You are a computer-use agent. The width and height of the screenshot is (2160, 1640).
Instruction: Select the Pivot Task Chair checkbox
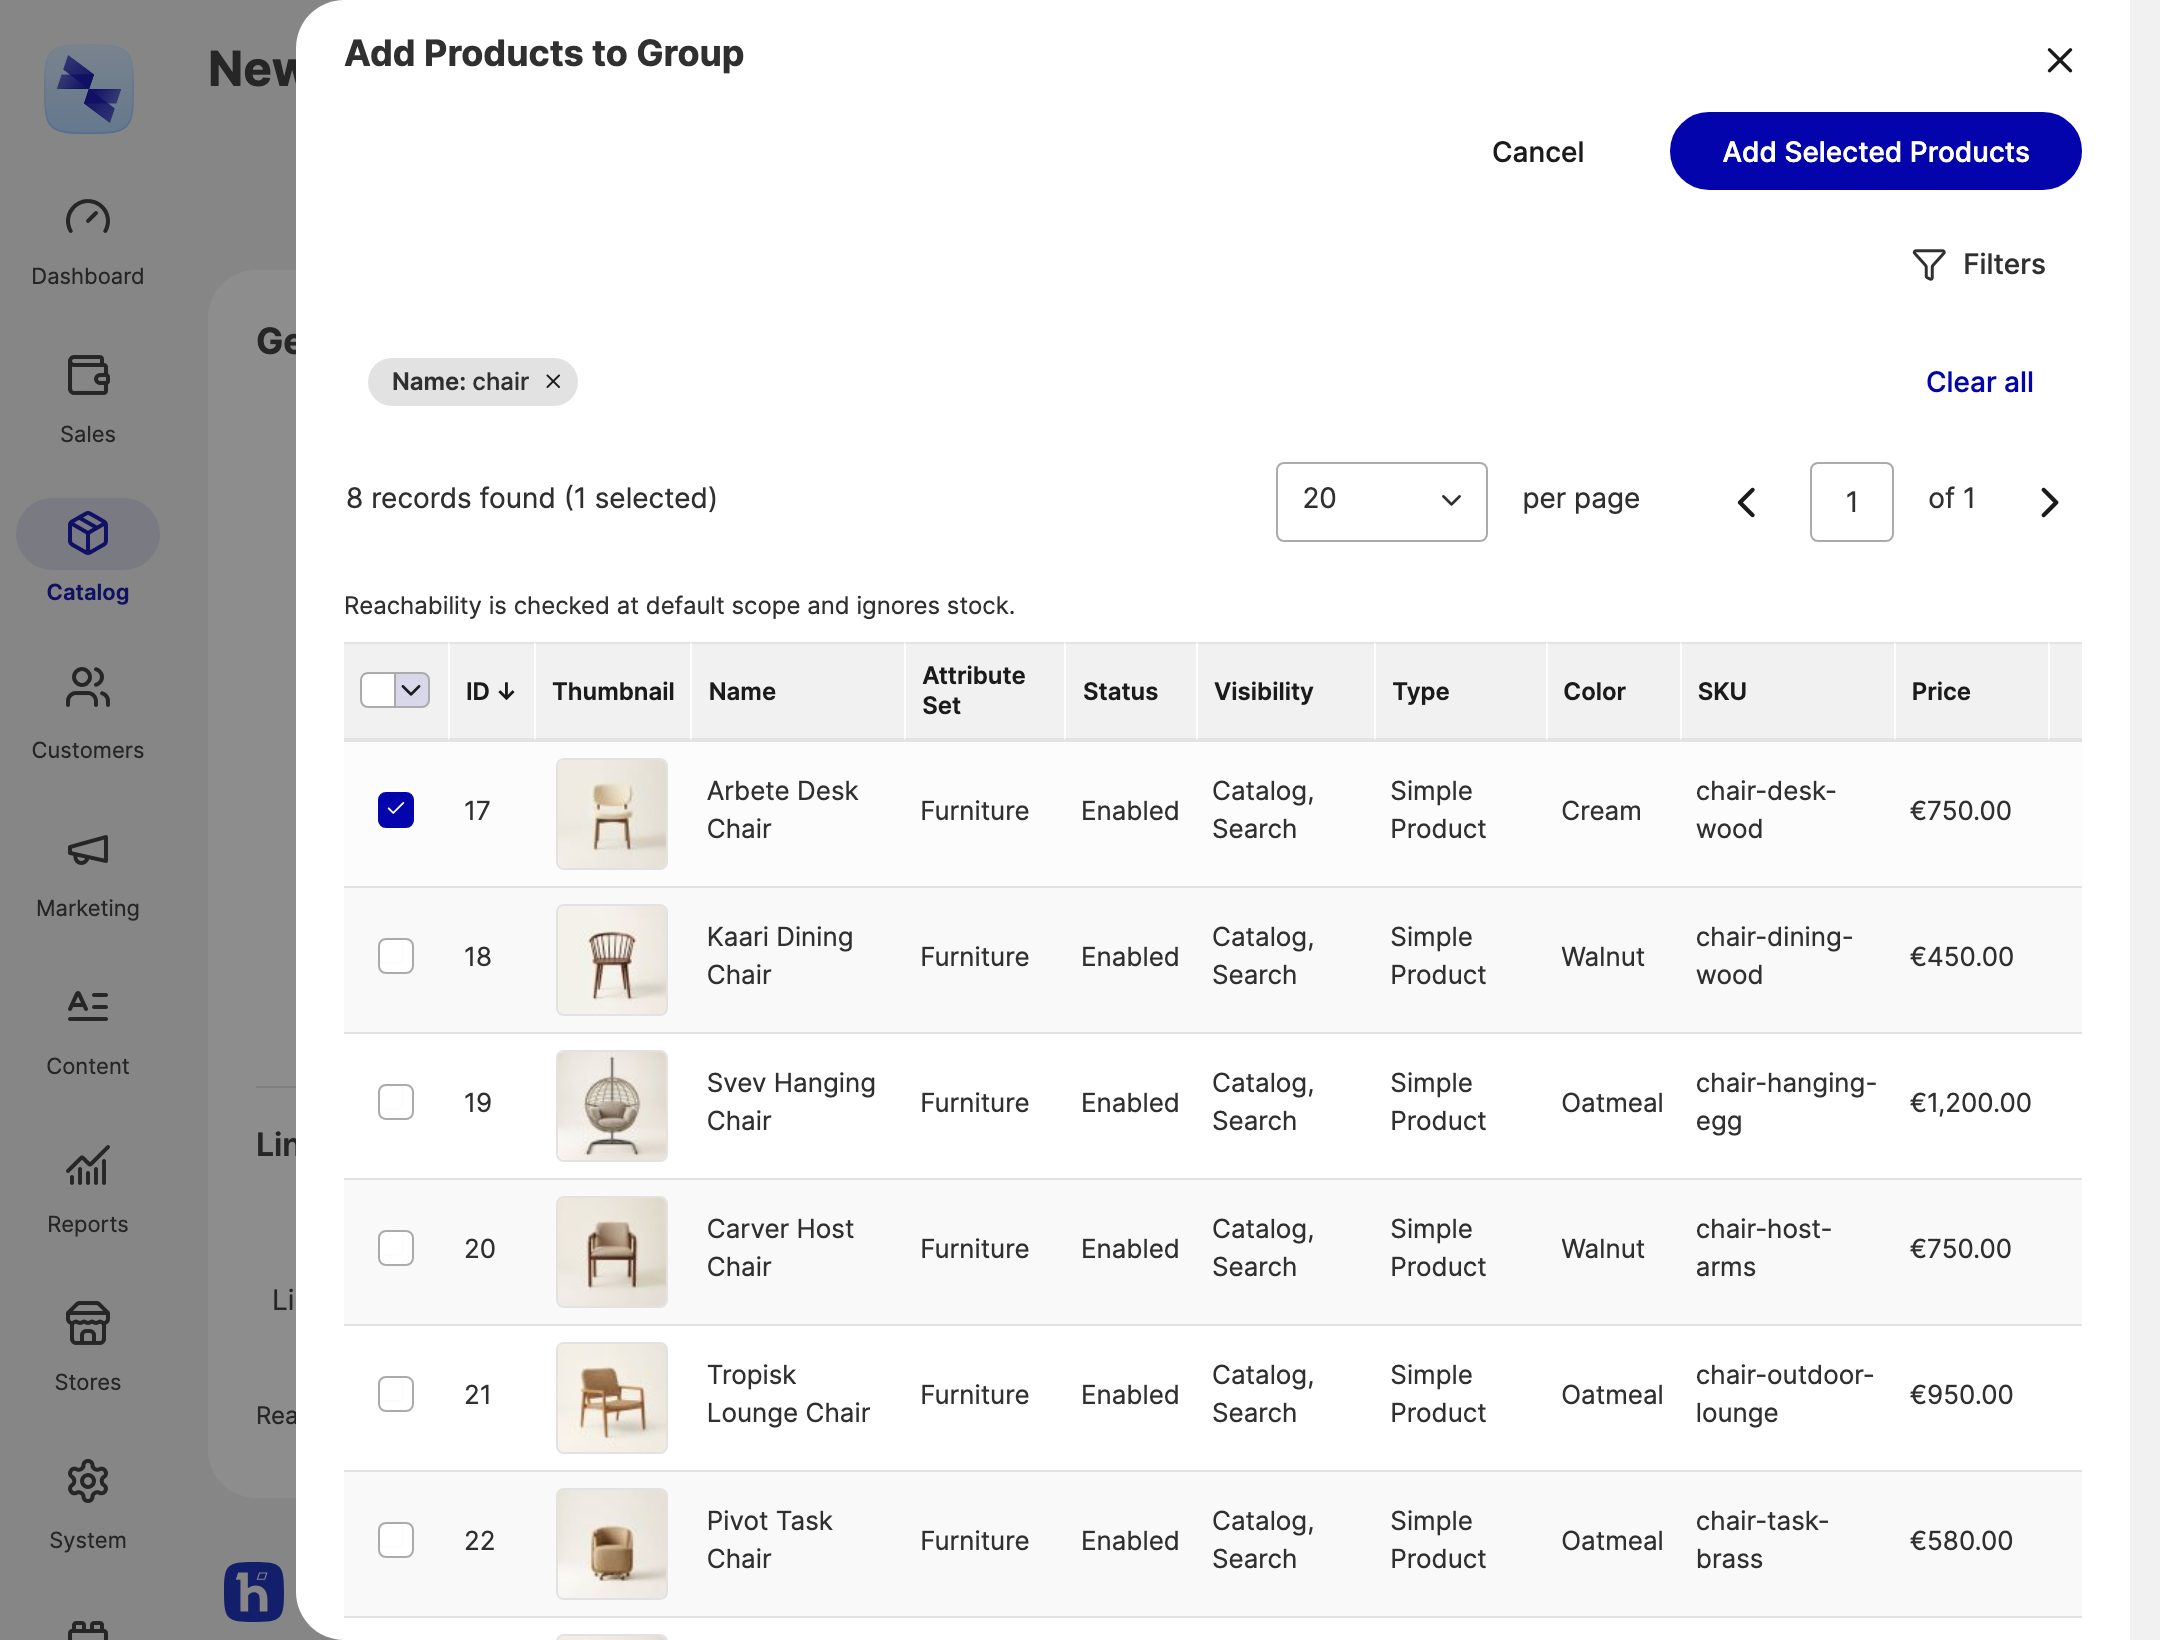396,1539
